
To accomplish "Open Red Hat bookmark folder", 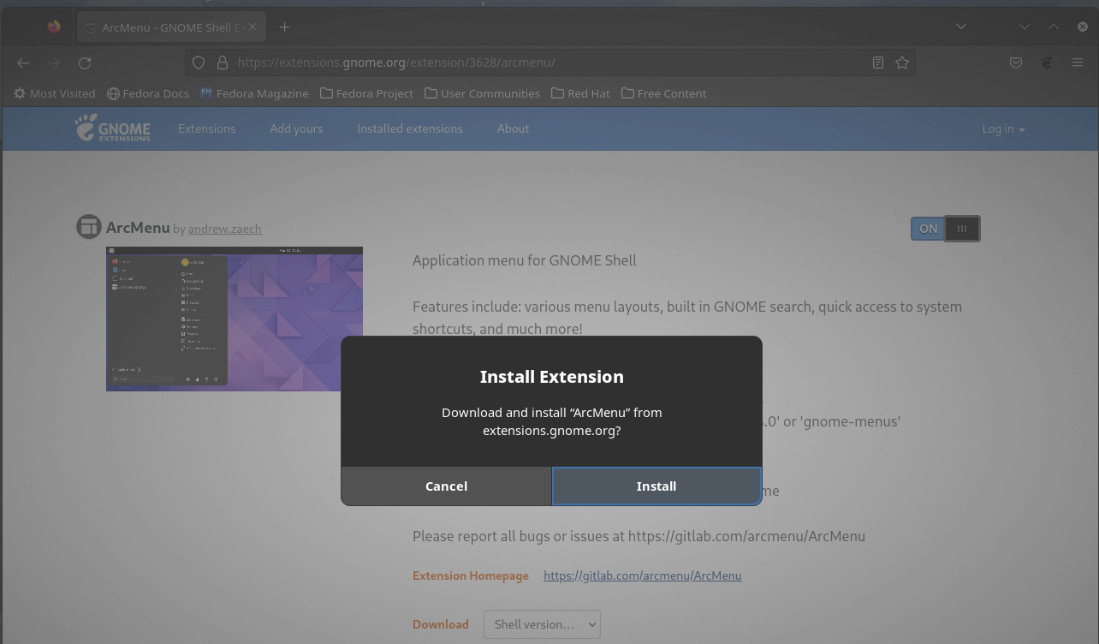I will coord(580,93).
